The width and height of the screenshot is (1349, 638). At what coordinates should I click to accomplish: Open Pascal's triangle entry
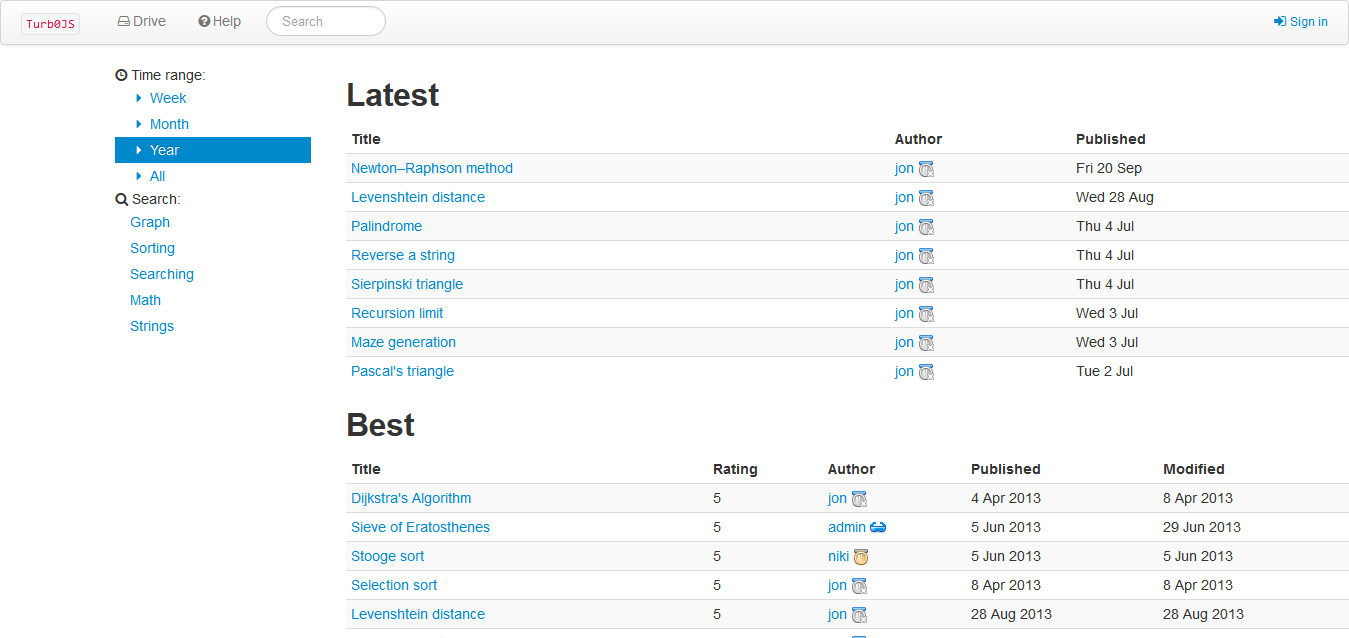(402, 371)
